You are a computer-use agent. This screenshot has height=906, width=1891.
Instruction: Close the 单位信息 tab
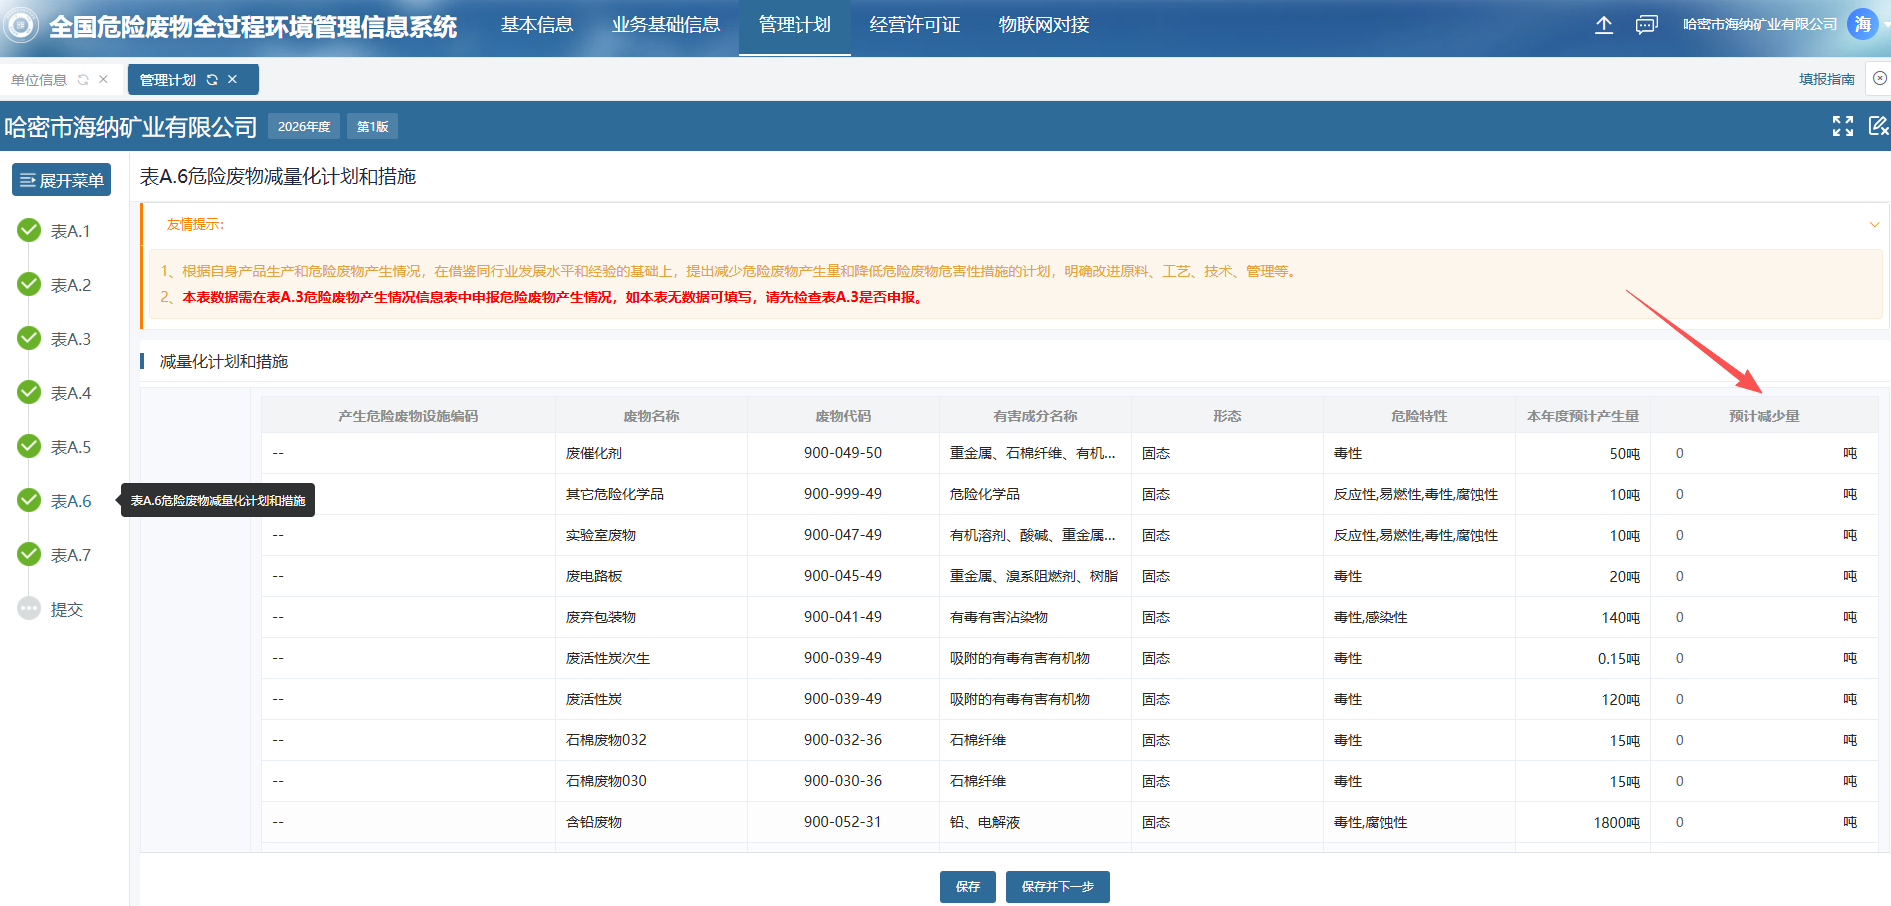(x=103, y=80)
